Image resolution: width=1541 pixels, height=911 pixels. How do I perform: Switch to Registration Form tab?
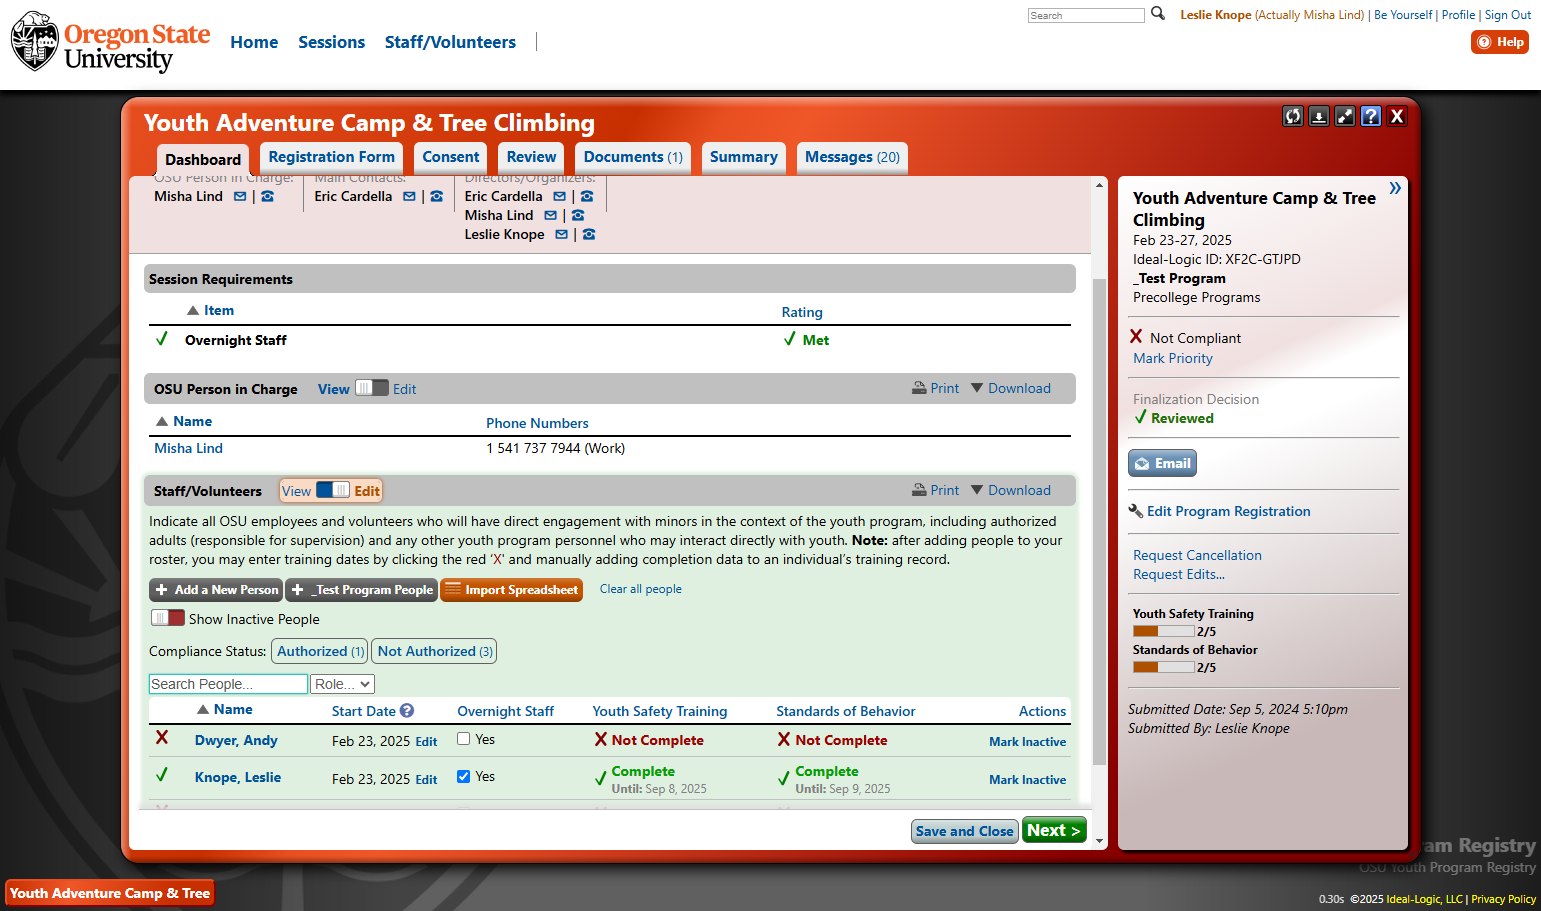pos(331,157)
